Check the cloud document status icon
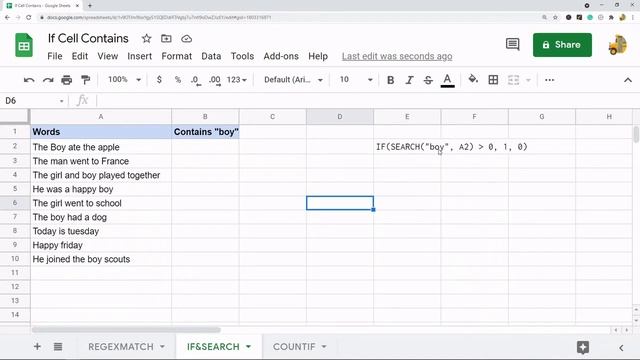 [187, 39]
